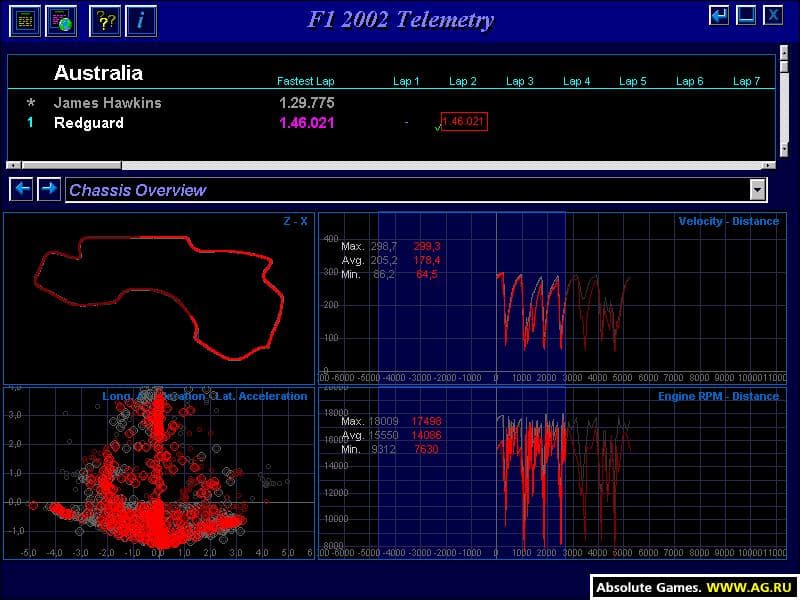This screenshot has height=600, width=800.
Task: Select driver Redguard row
Action: pyautogui.click(x=391, y=122)
